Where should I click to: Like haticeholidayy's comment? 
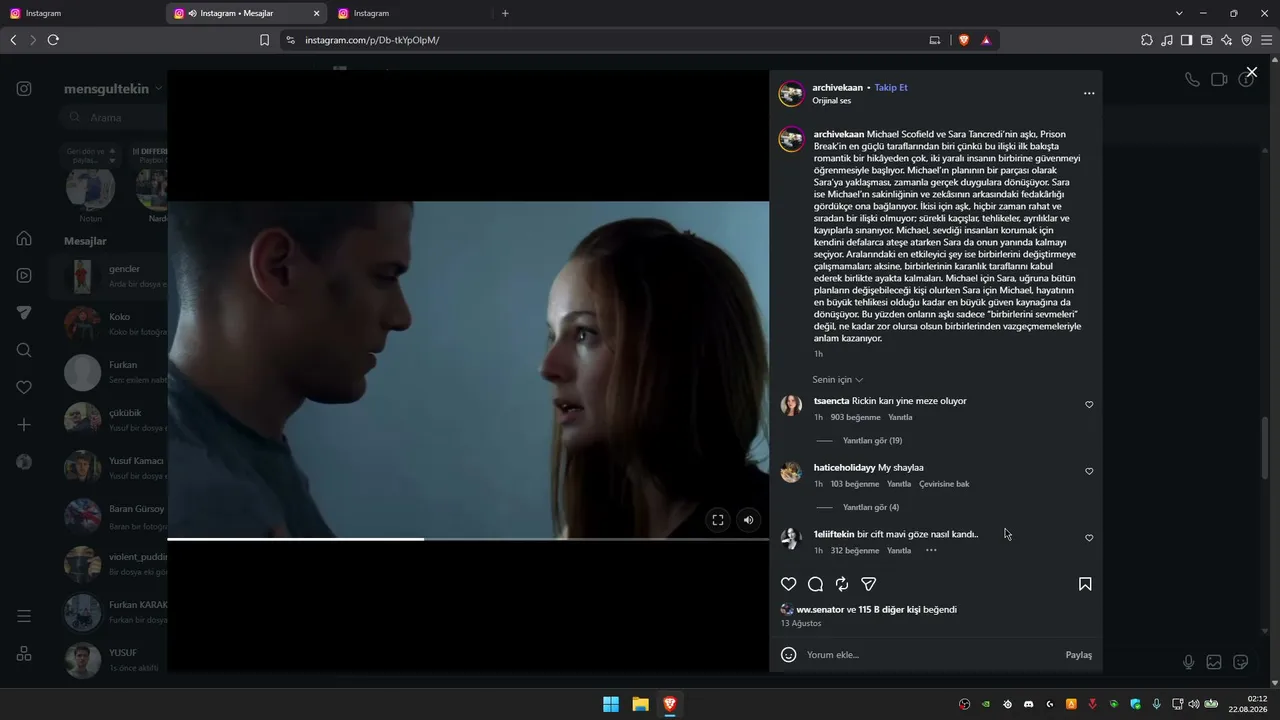[x=1089, y=471]
